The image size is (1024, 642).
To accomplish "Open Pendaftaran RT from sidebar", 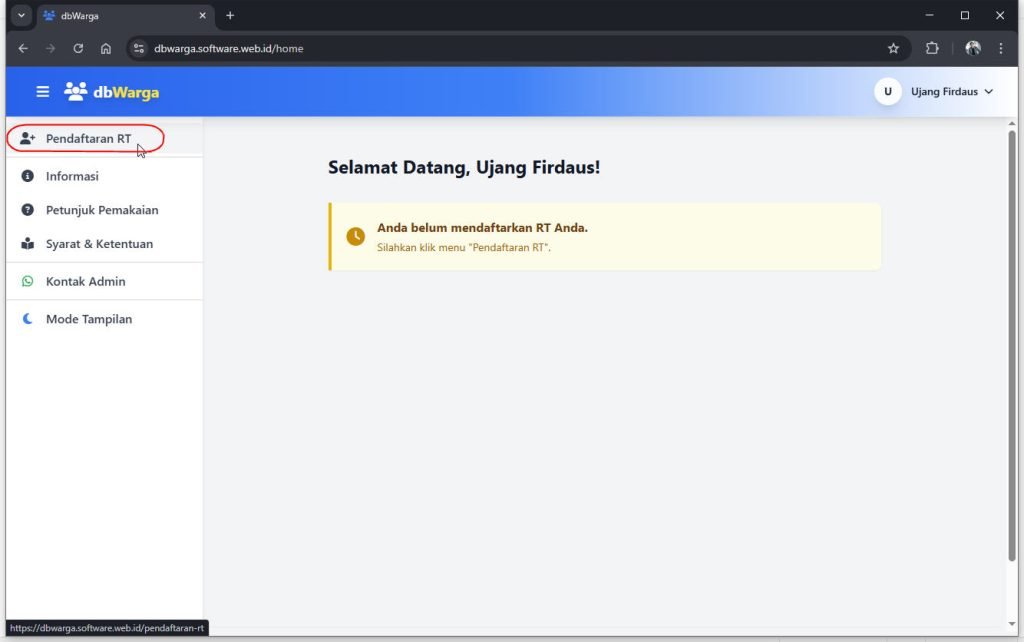I will tap(88, 139).
